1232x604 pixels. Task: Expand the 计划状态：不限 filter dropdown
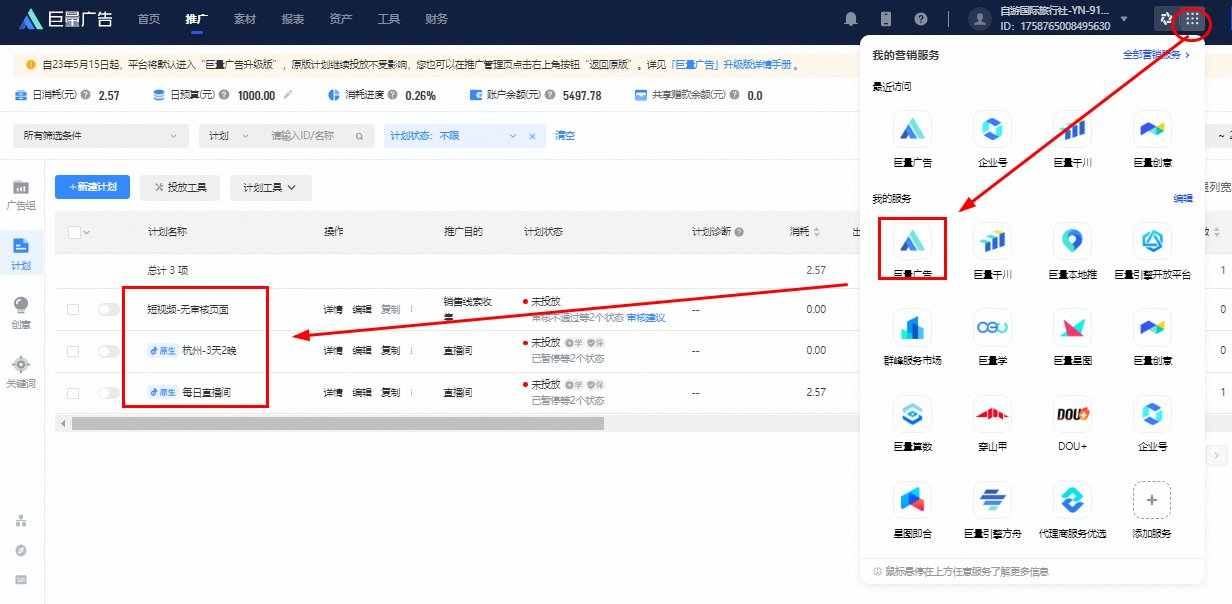pyautogui.click(x=514, y=136)
